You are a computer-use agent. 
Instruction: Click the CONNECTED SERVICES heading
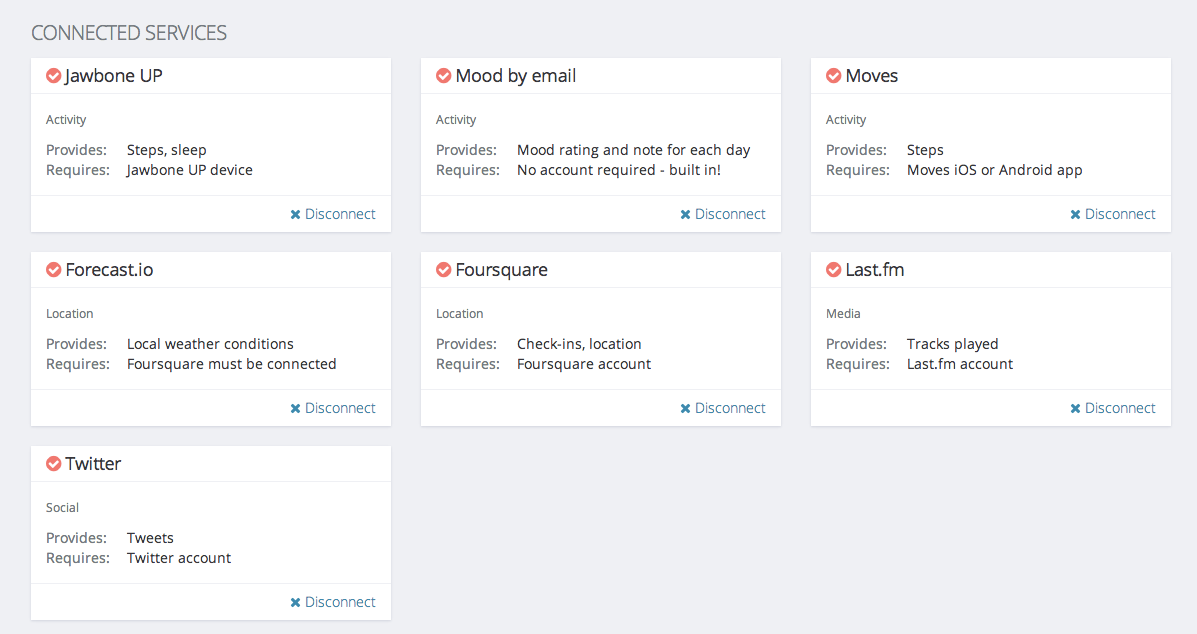click(x=129, y=33)
